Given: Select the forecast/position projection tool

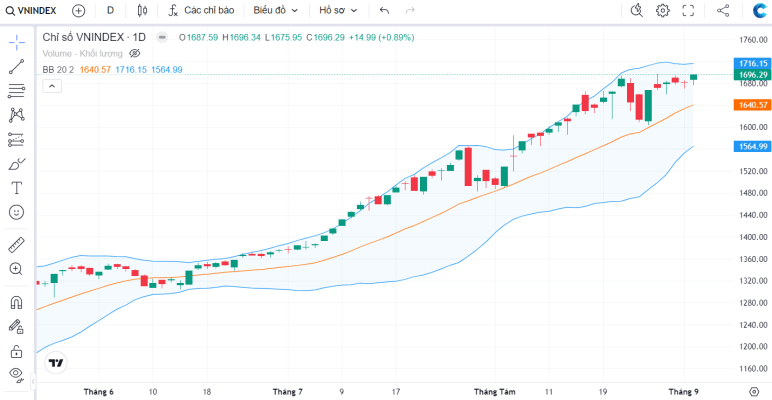Looking at the screenshot, I should 16,139.
